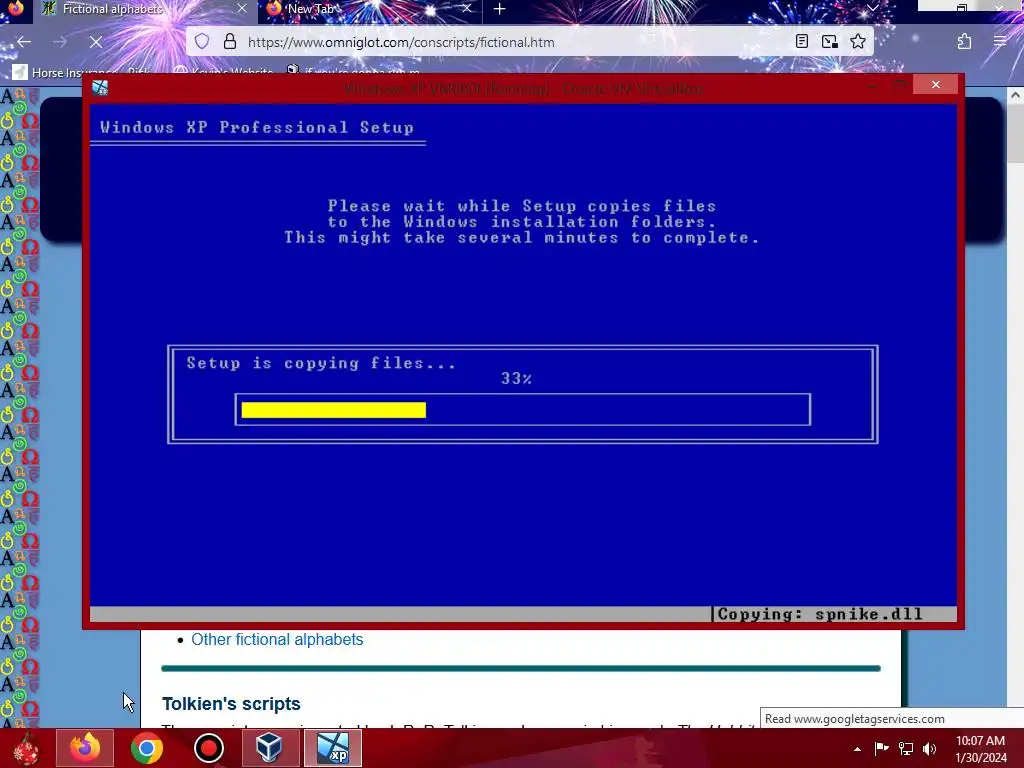The width and height of the screenshot is (1024, 768).
Task: Go back using Firefox's back arrow
Action: pos(24,42)
